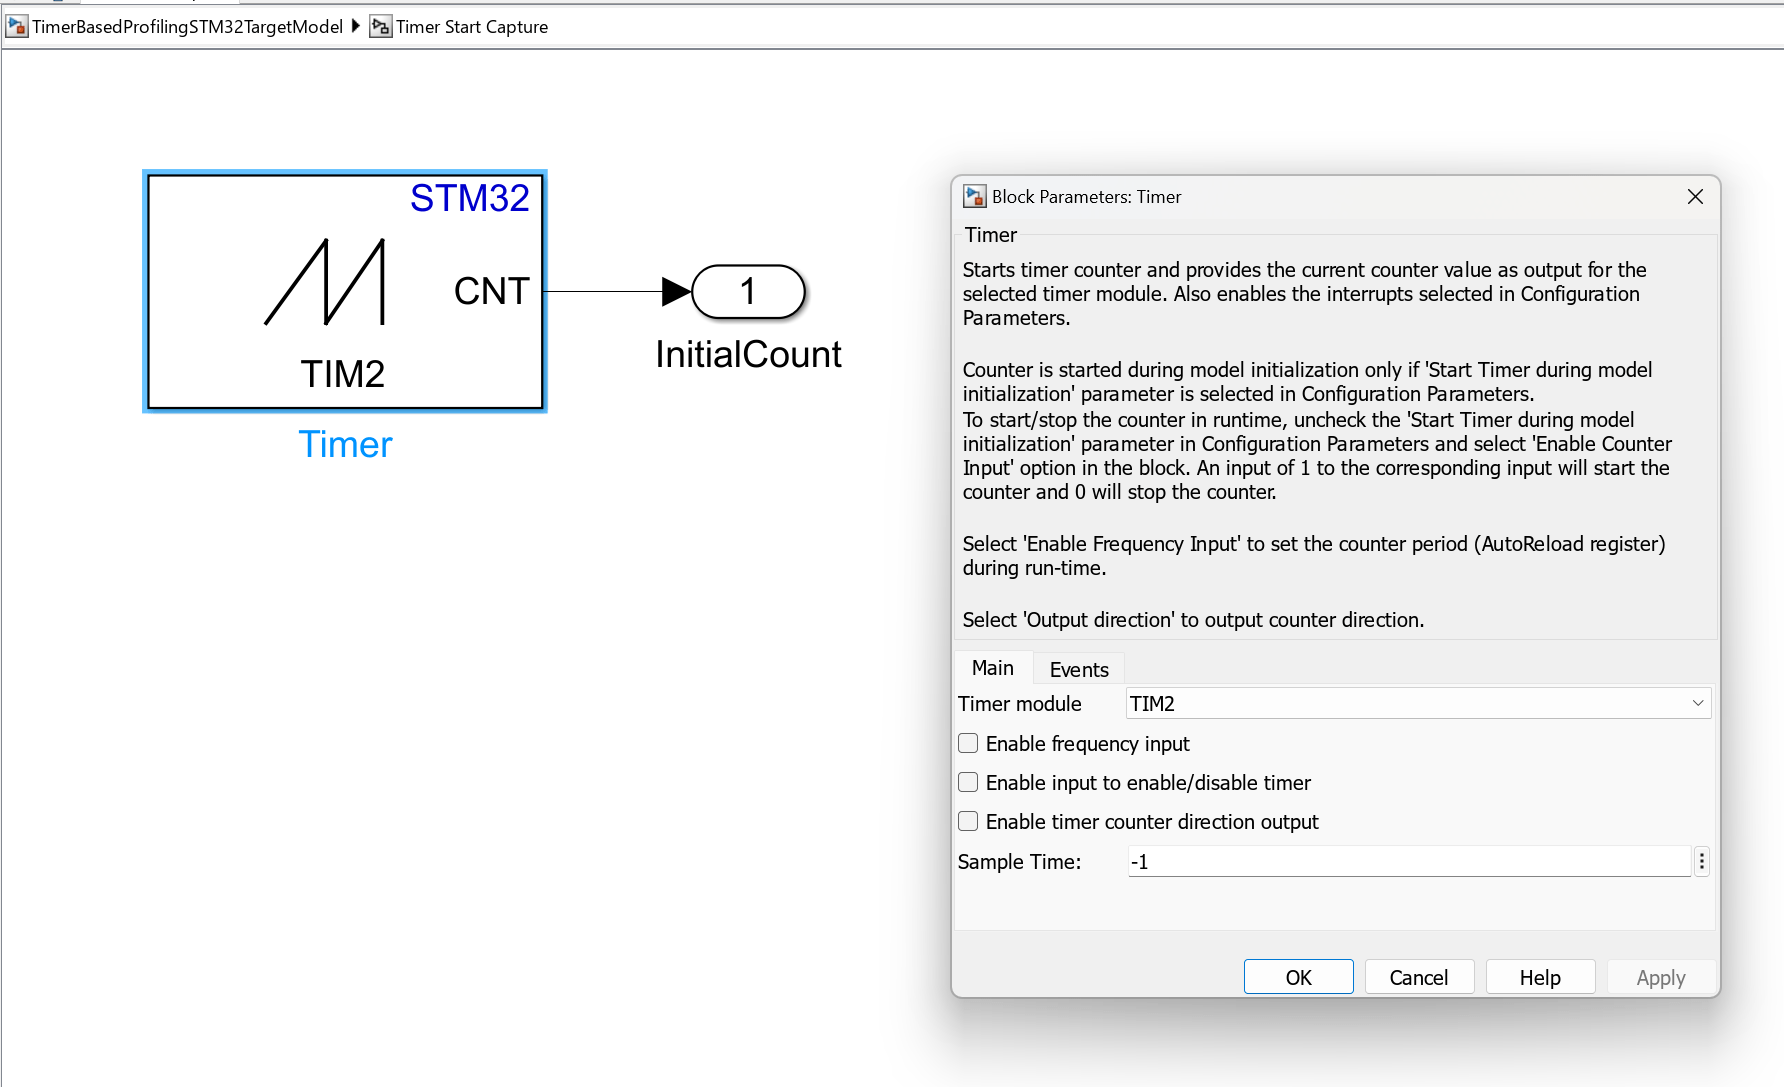Click the Cancel button
This screenshot has width=1784, height=1087.
pyautogui.click(x=1418, y=977)
